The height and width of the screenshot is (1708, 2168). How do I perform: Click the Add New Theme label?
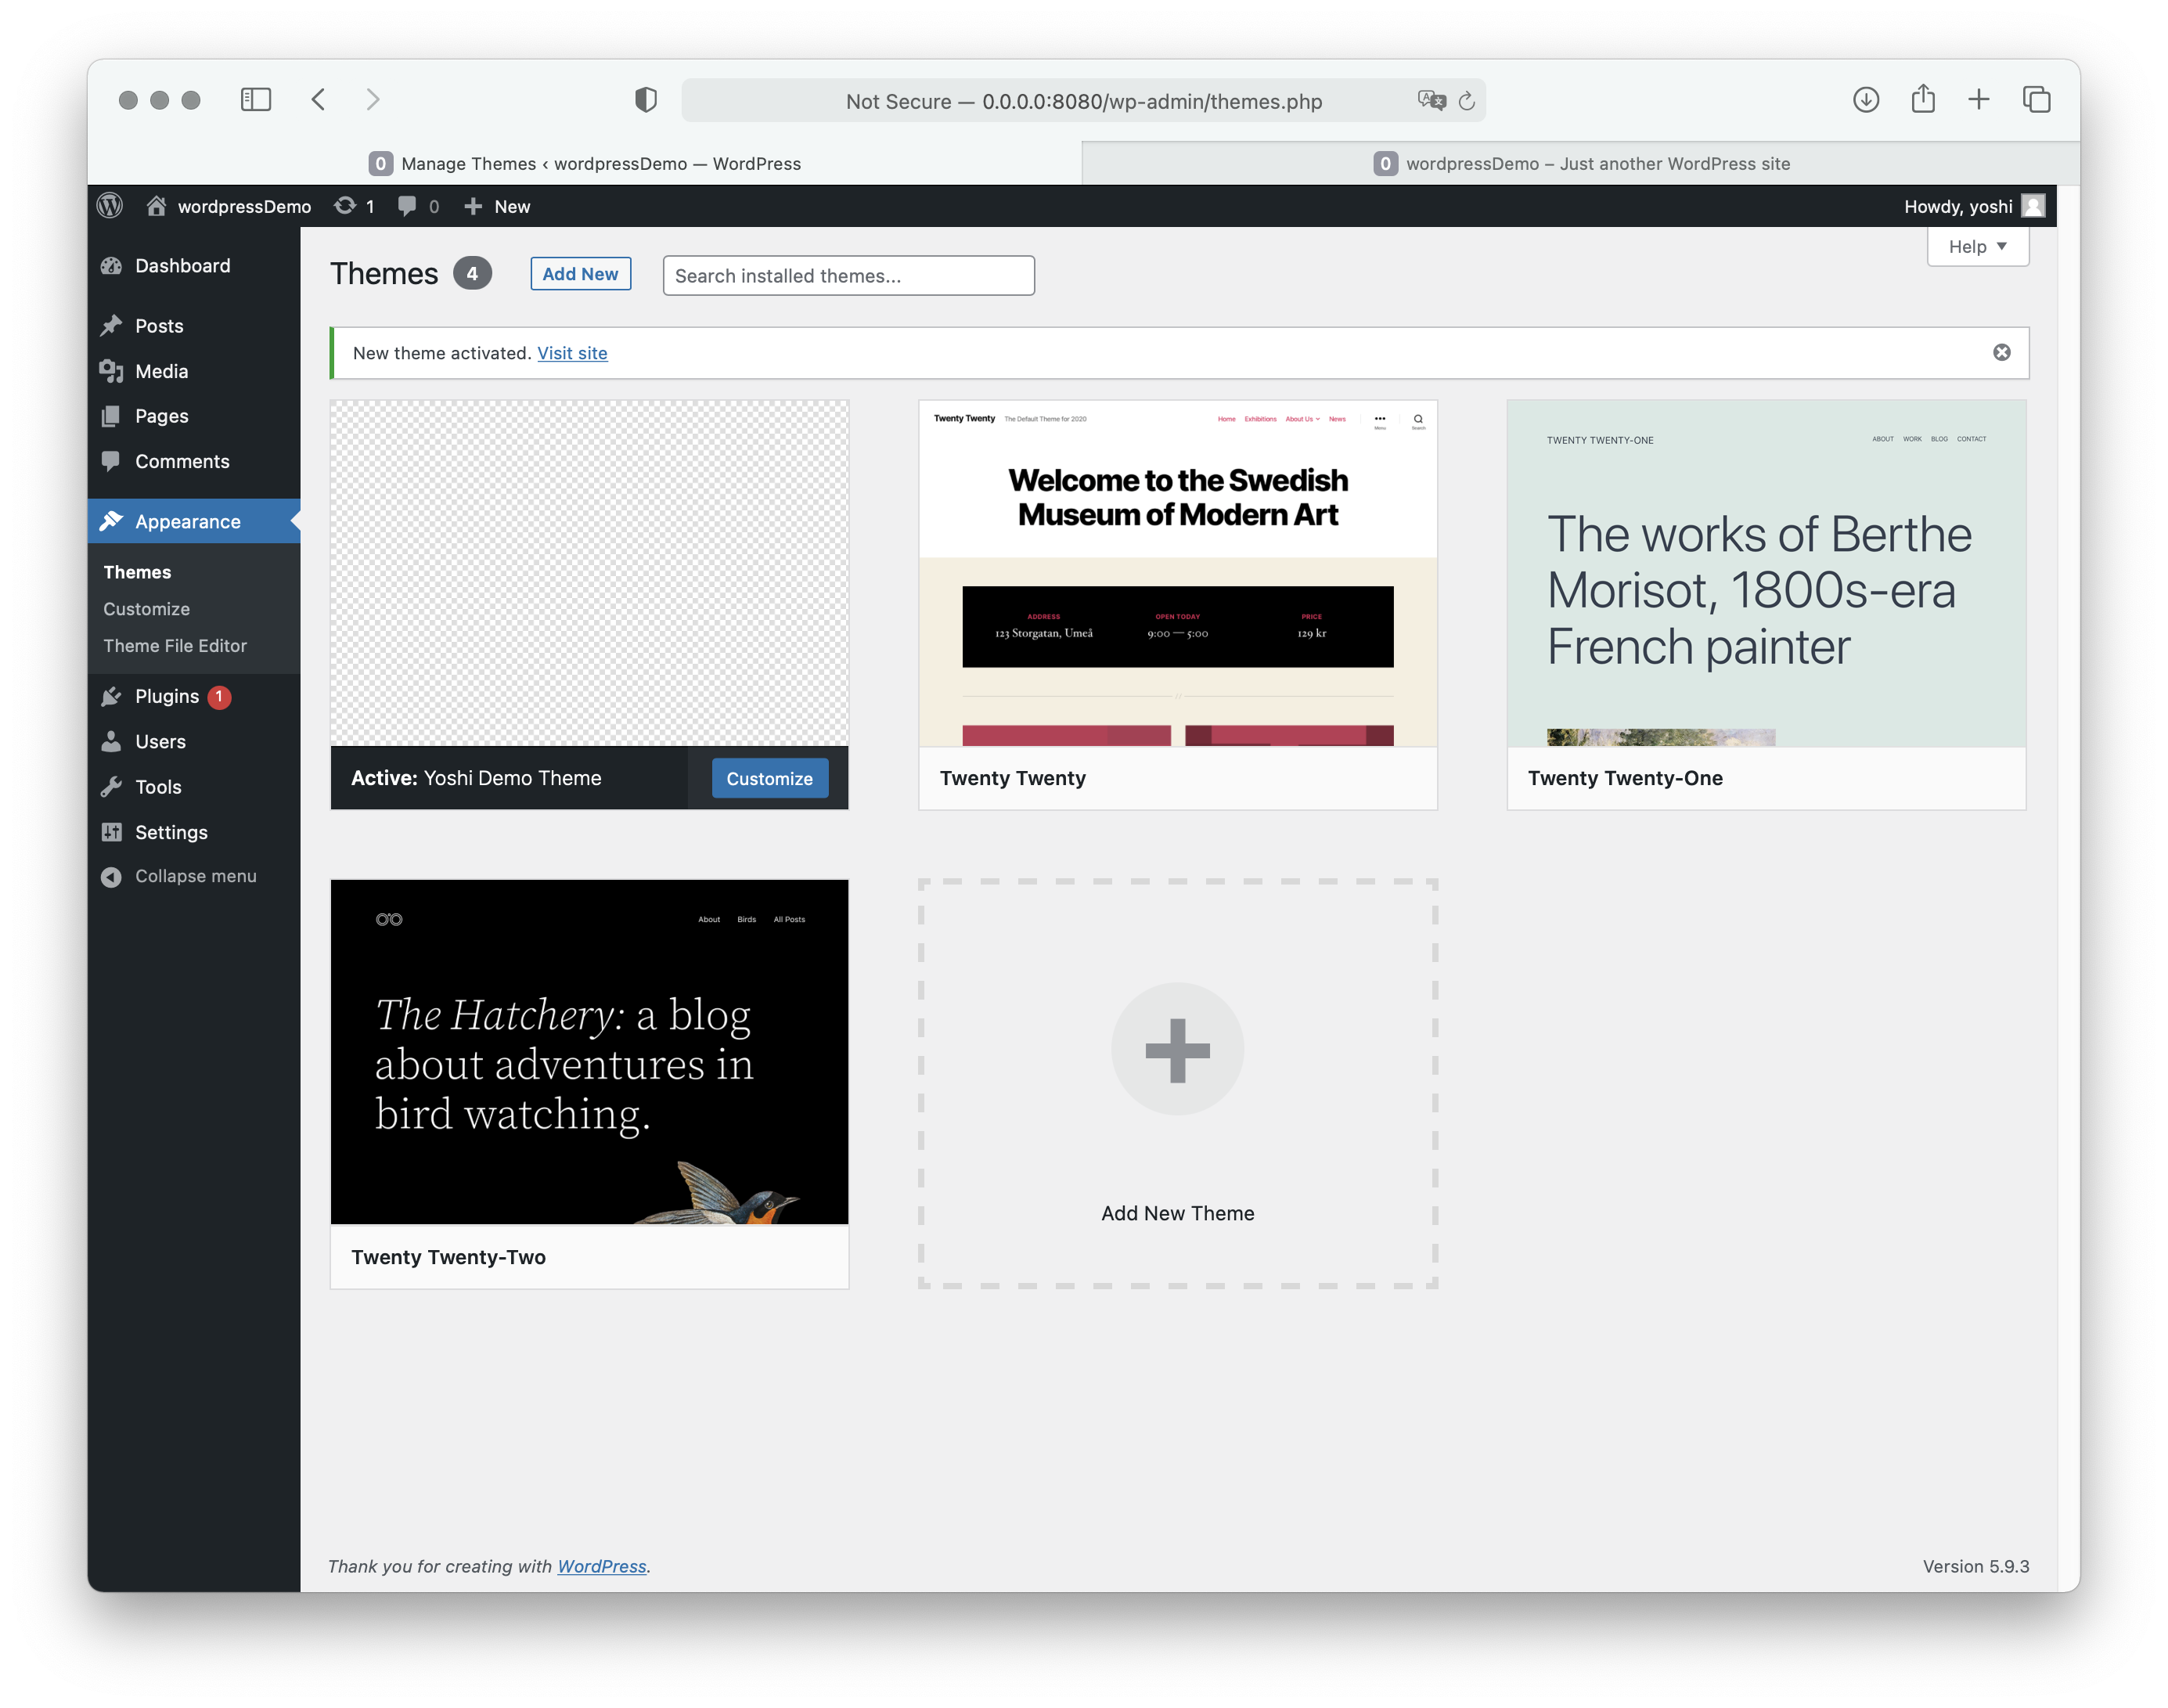coord(1177,1213)
